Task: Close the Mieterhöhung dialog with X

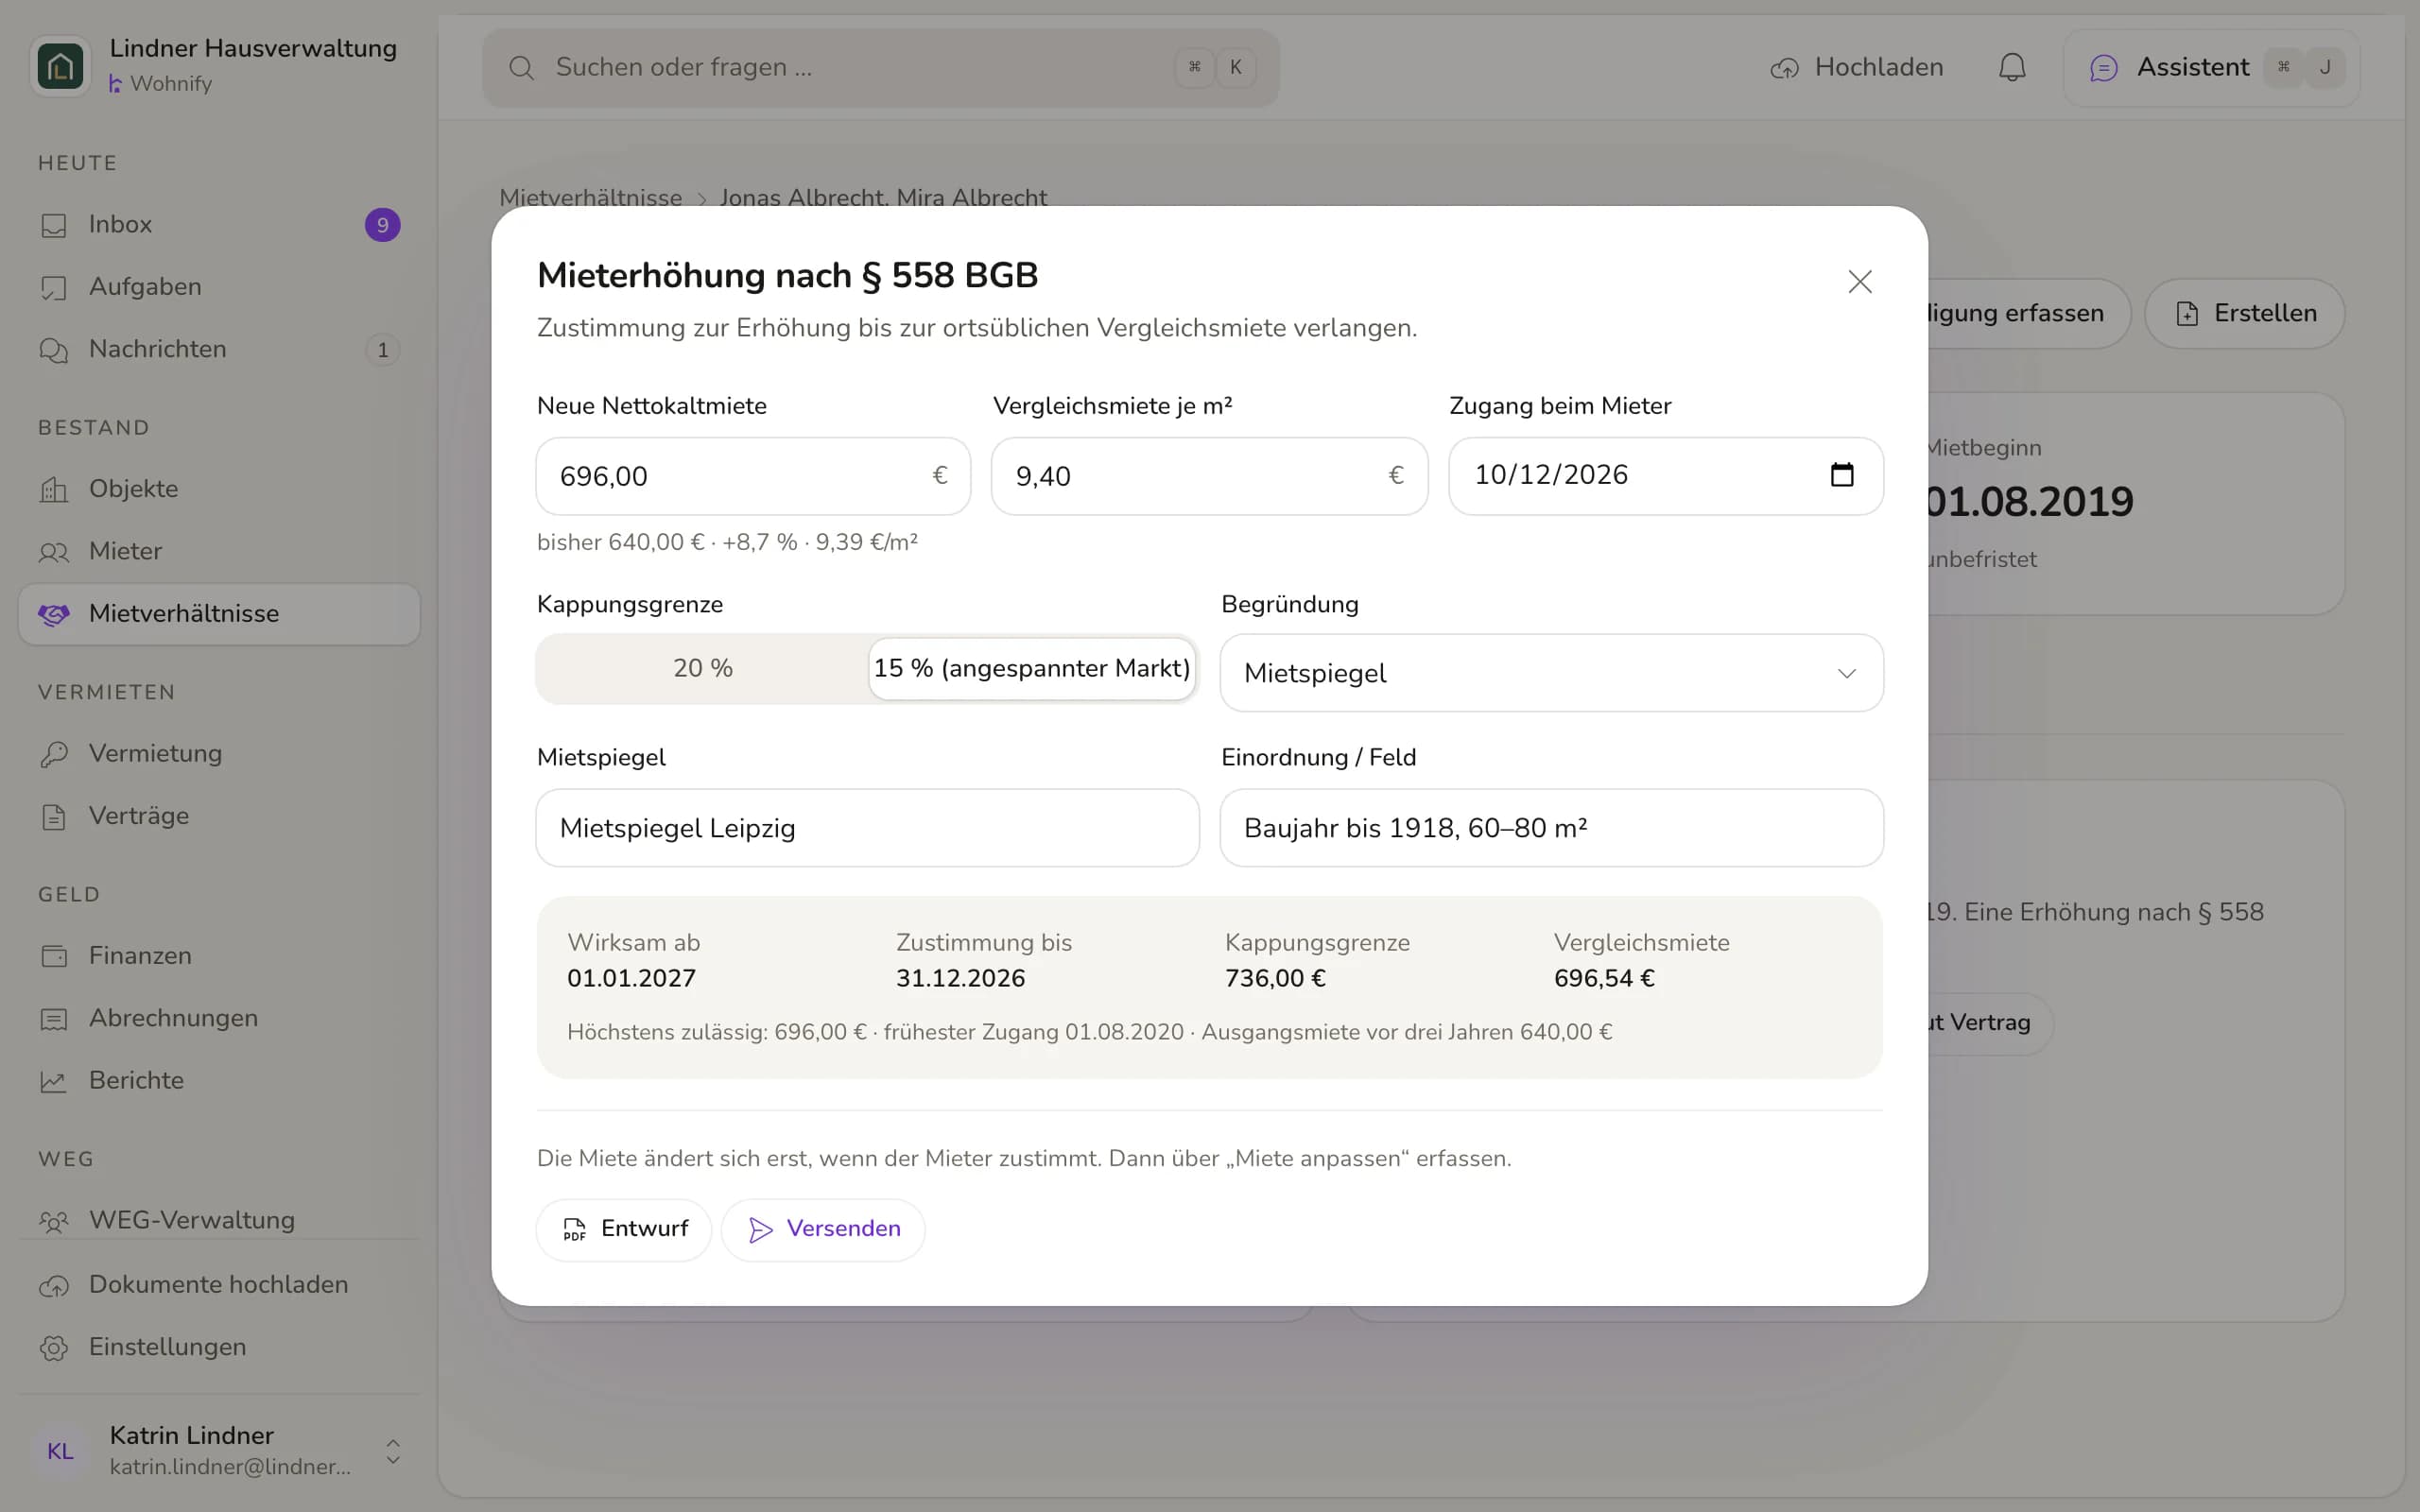Action: click(x=1859, y=282)
